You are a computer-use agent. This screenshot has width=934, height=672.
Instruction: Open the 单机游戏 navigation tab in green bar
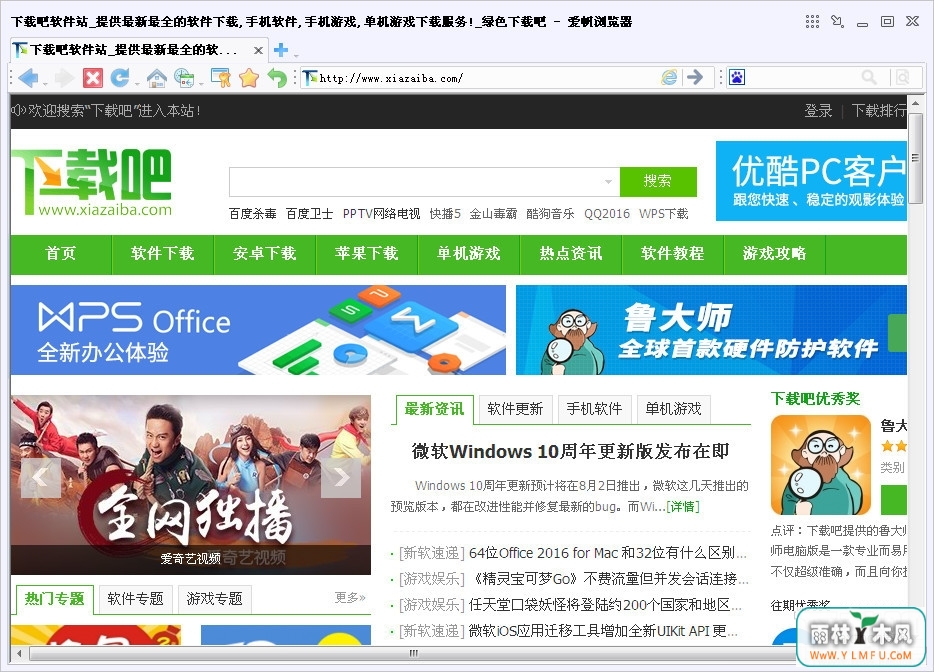click(469, 254)
